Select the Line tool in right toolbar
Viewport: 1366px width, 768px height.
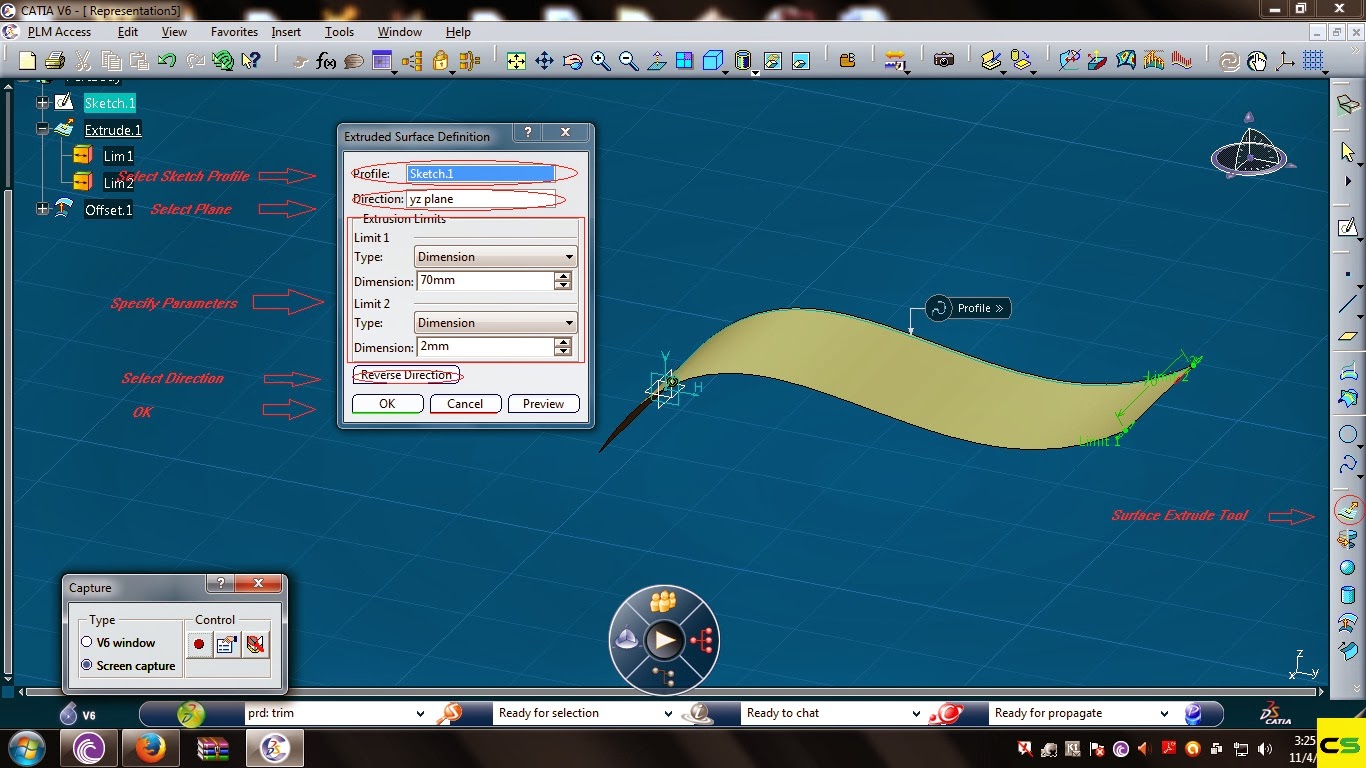click(1348, 303)
